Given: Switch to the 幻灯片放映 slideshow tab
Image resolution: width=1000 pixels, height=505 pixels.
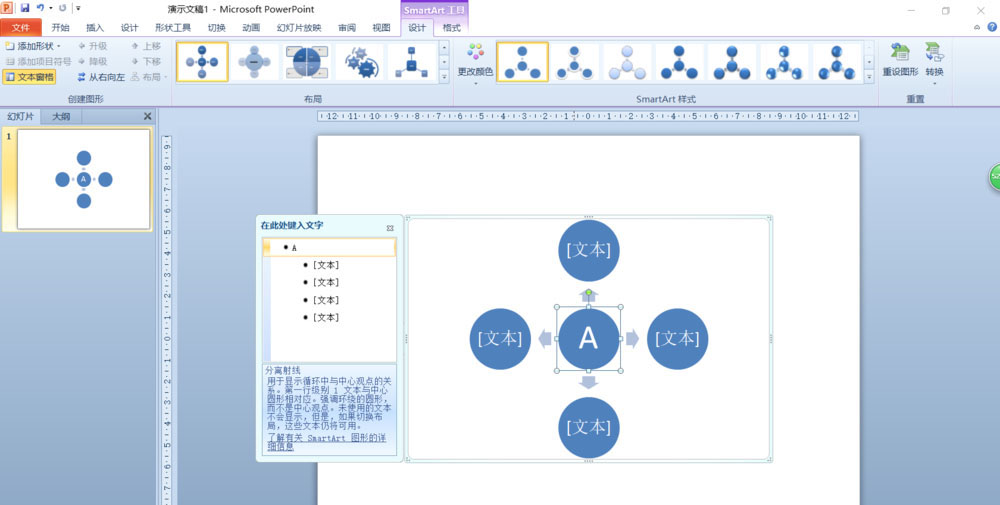Looking at the screenshot, I should 299,27.
